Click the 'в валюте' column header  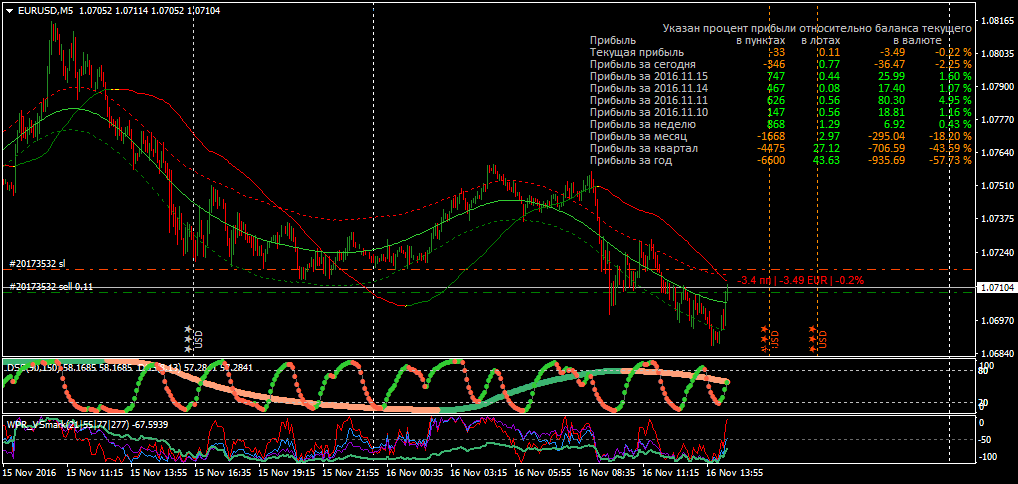coord(915,40)
